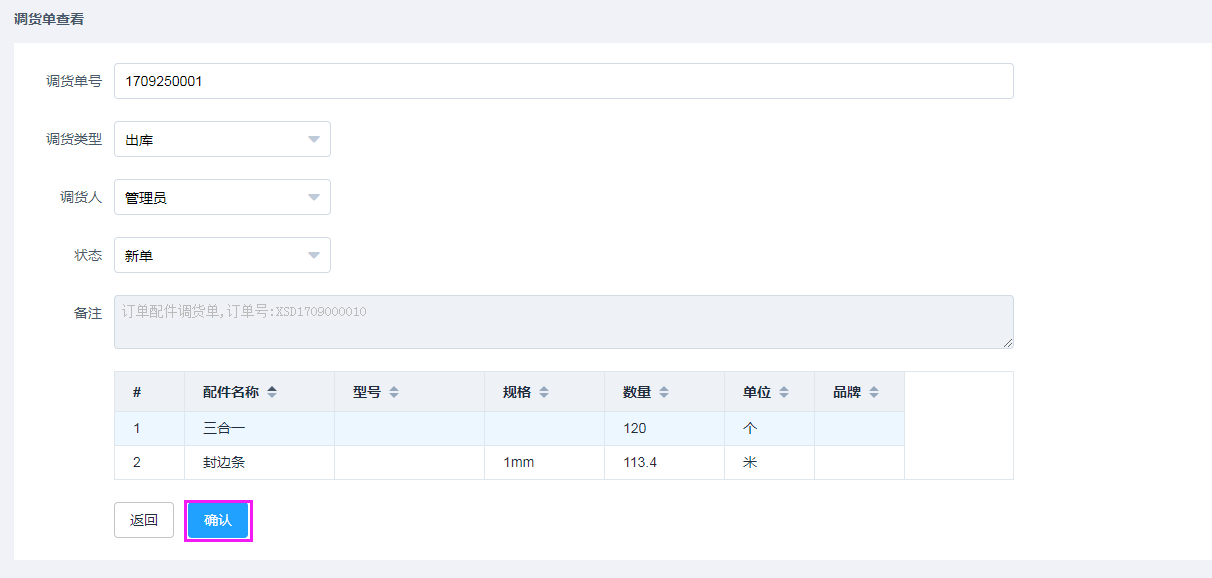Expand the 调货人 dropdown showing 管理员
1212x578 pixels.
(222, 197)
